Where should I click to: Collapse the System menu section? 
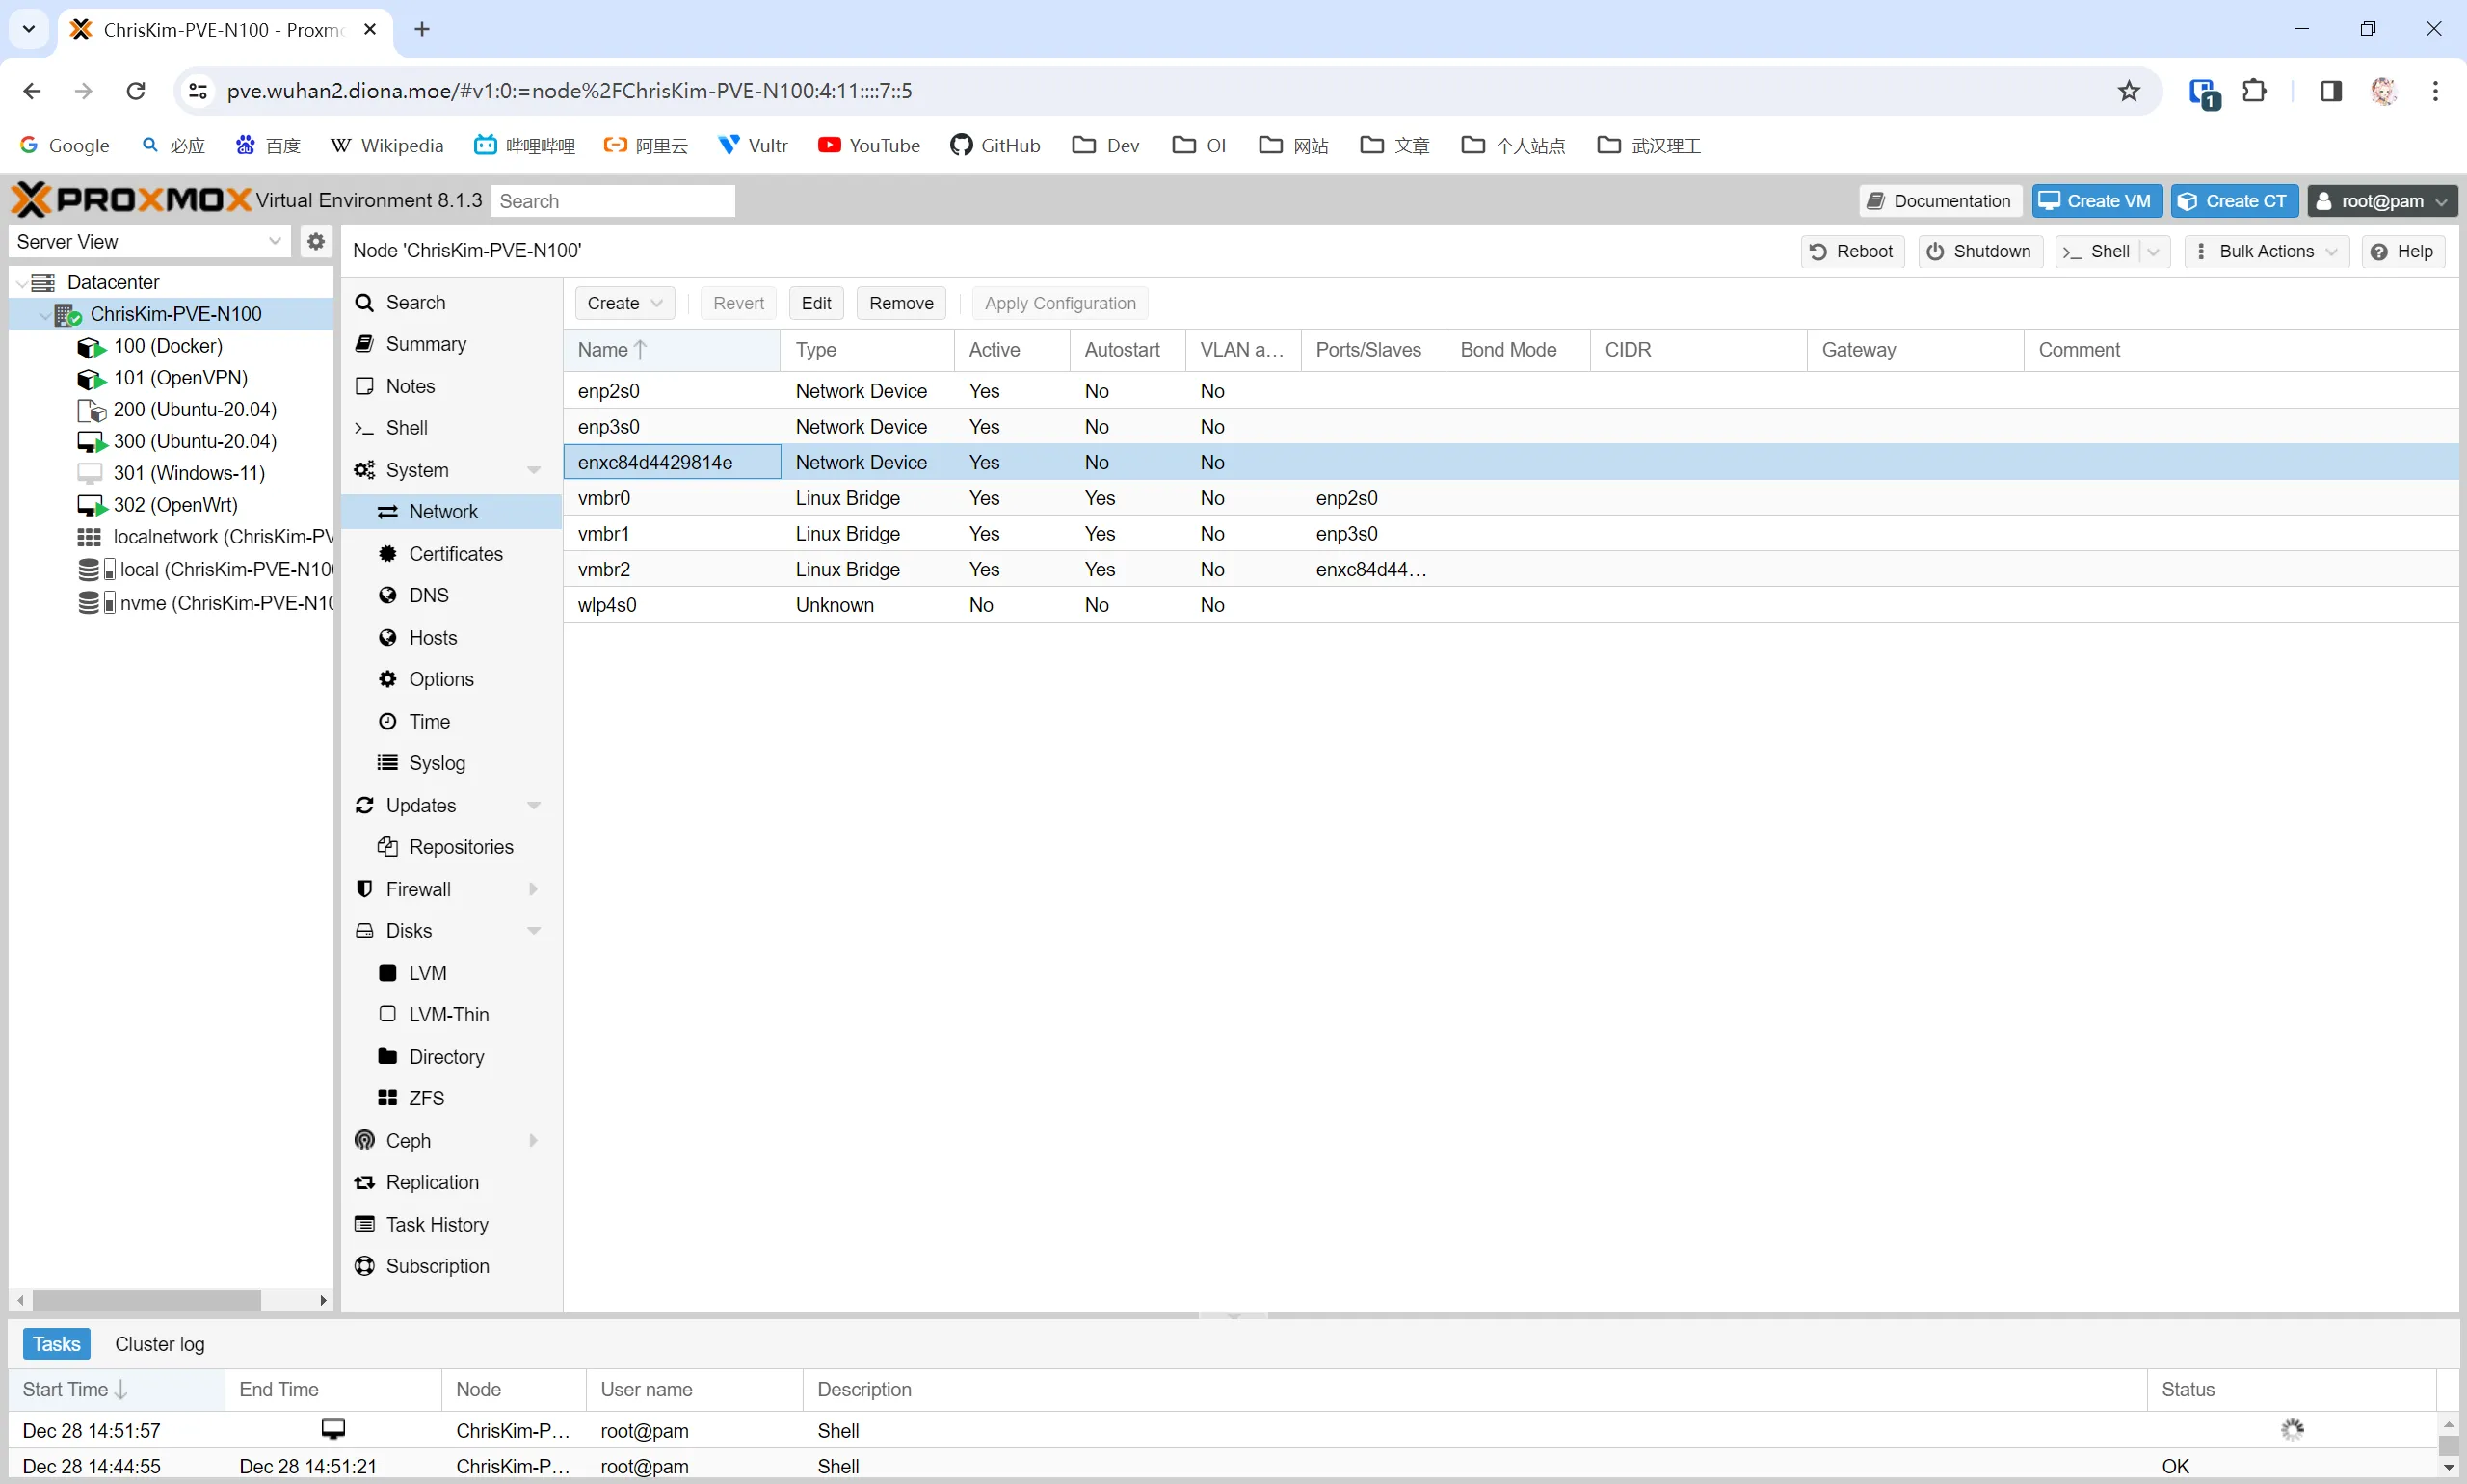pos(533,470)
